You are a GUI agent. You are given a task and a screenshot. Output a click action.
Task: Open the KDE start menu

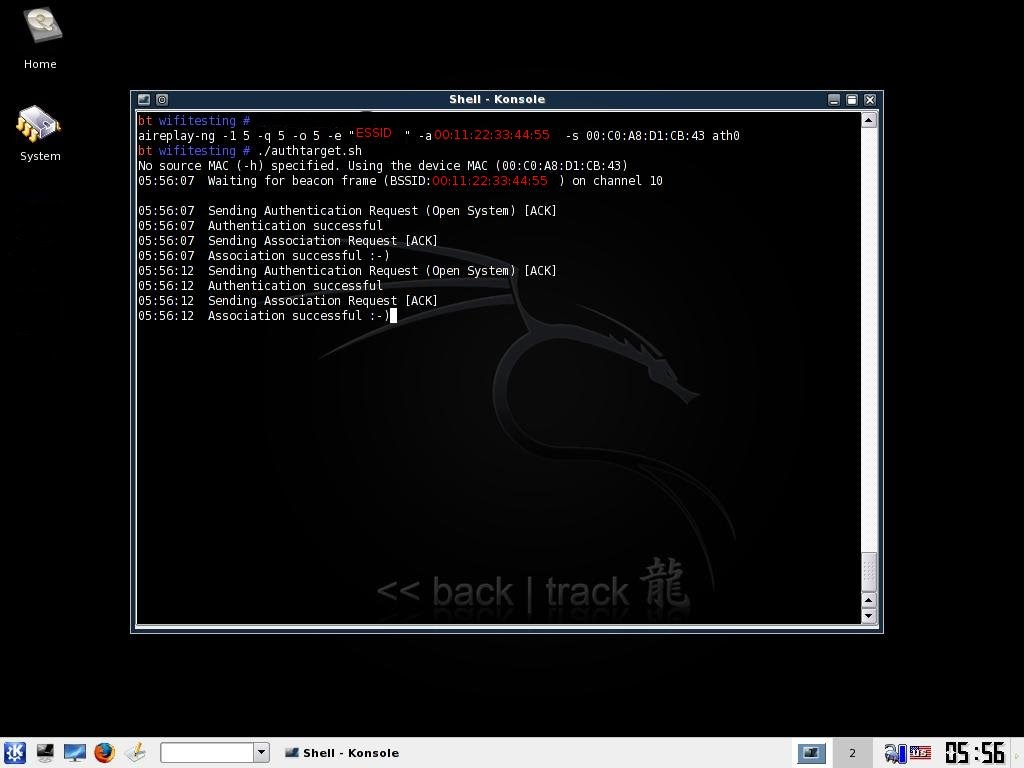(x=14, y=752)
